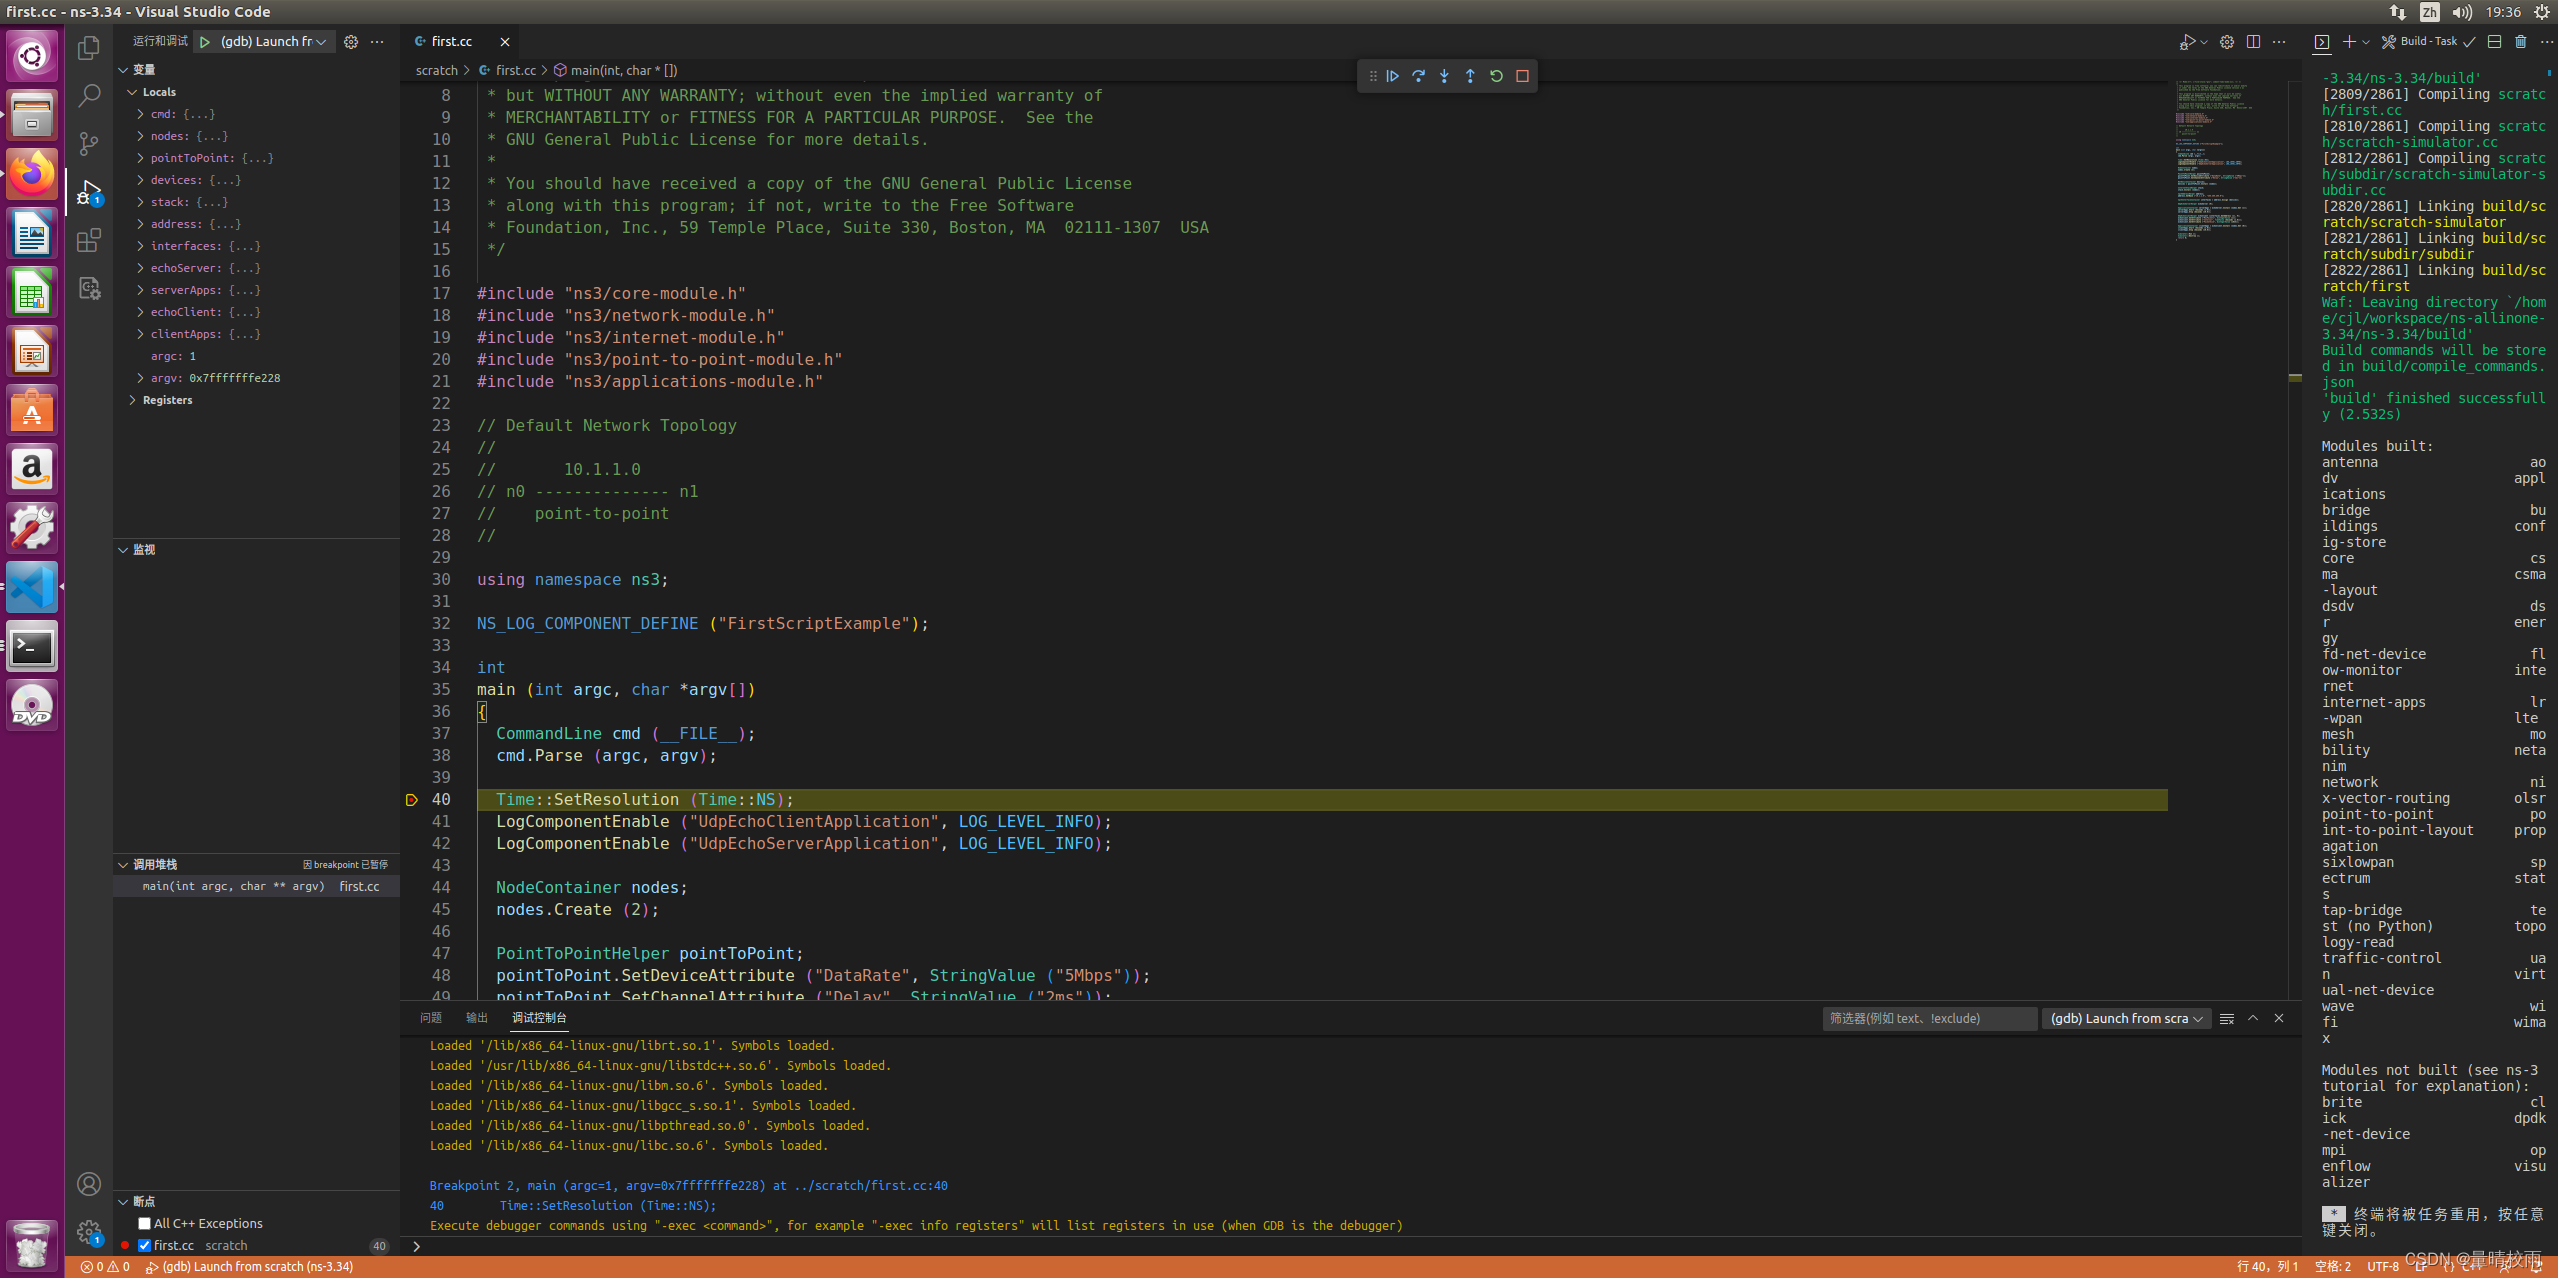Open the Extensions sidebar view
Screen dimensions: 2558x1278
click(89, 240)
